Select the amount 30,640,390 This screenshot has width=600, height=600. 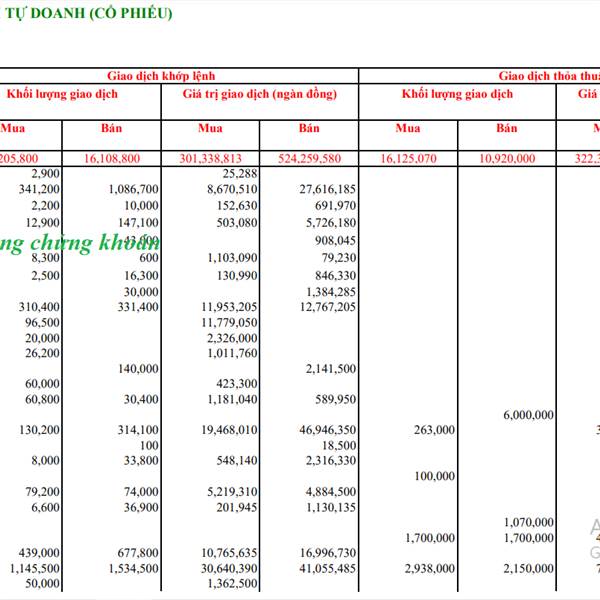[229, 568]
